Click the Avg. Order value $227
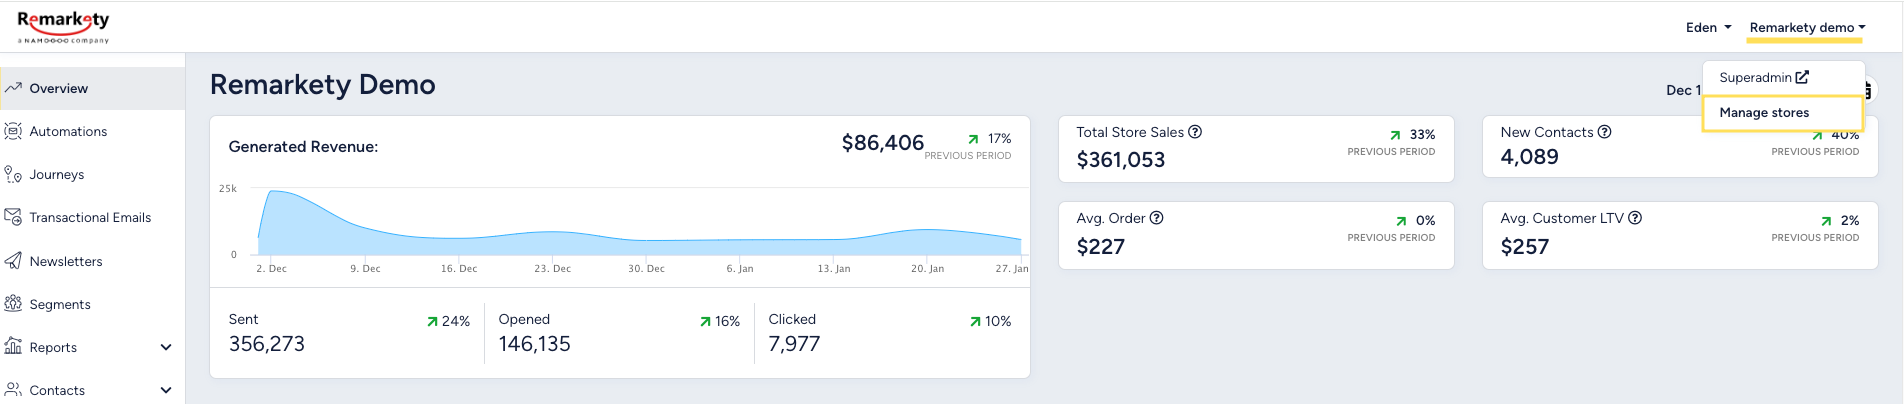1904x404 pixels. pyautogui.click(x=1101, y=247)
